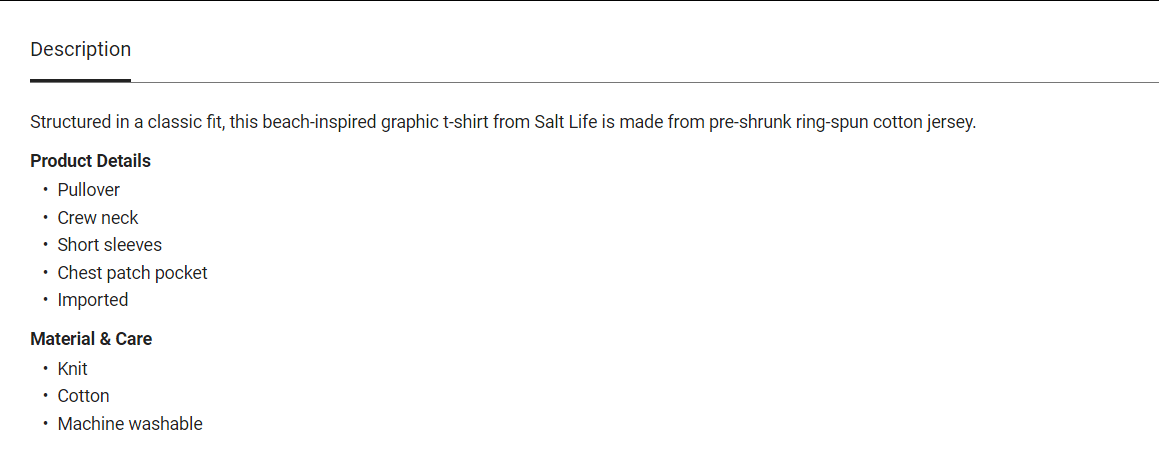Click the Chest patch pocket item
The image size is (1159, 456).
132,273
